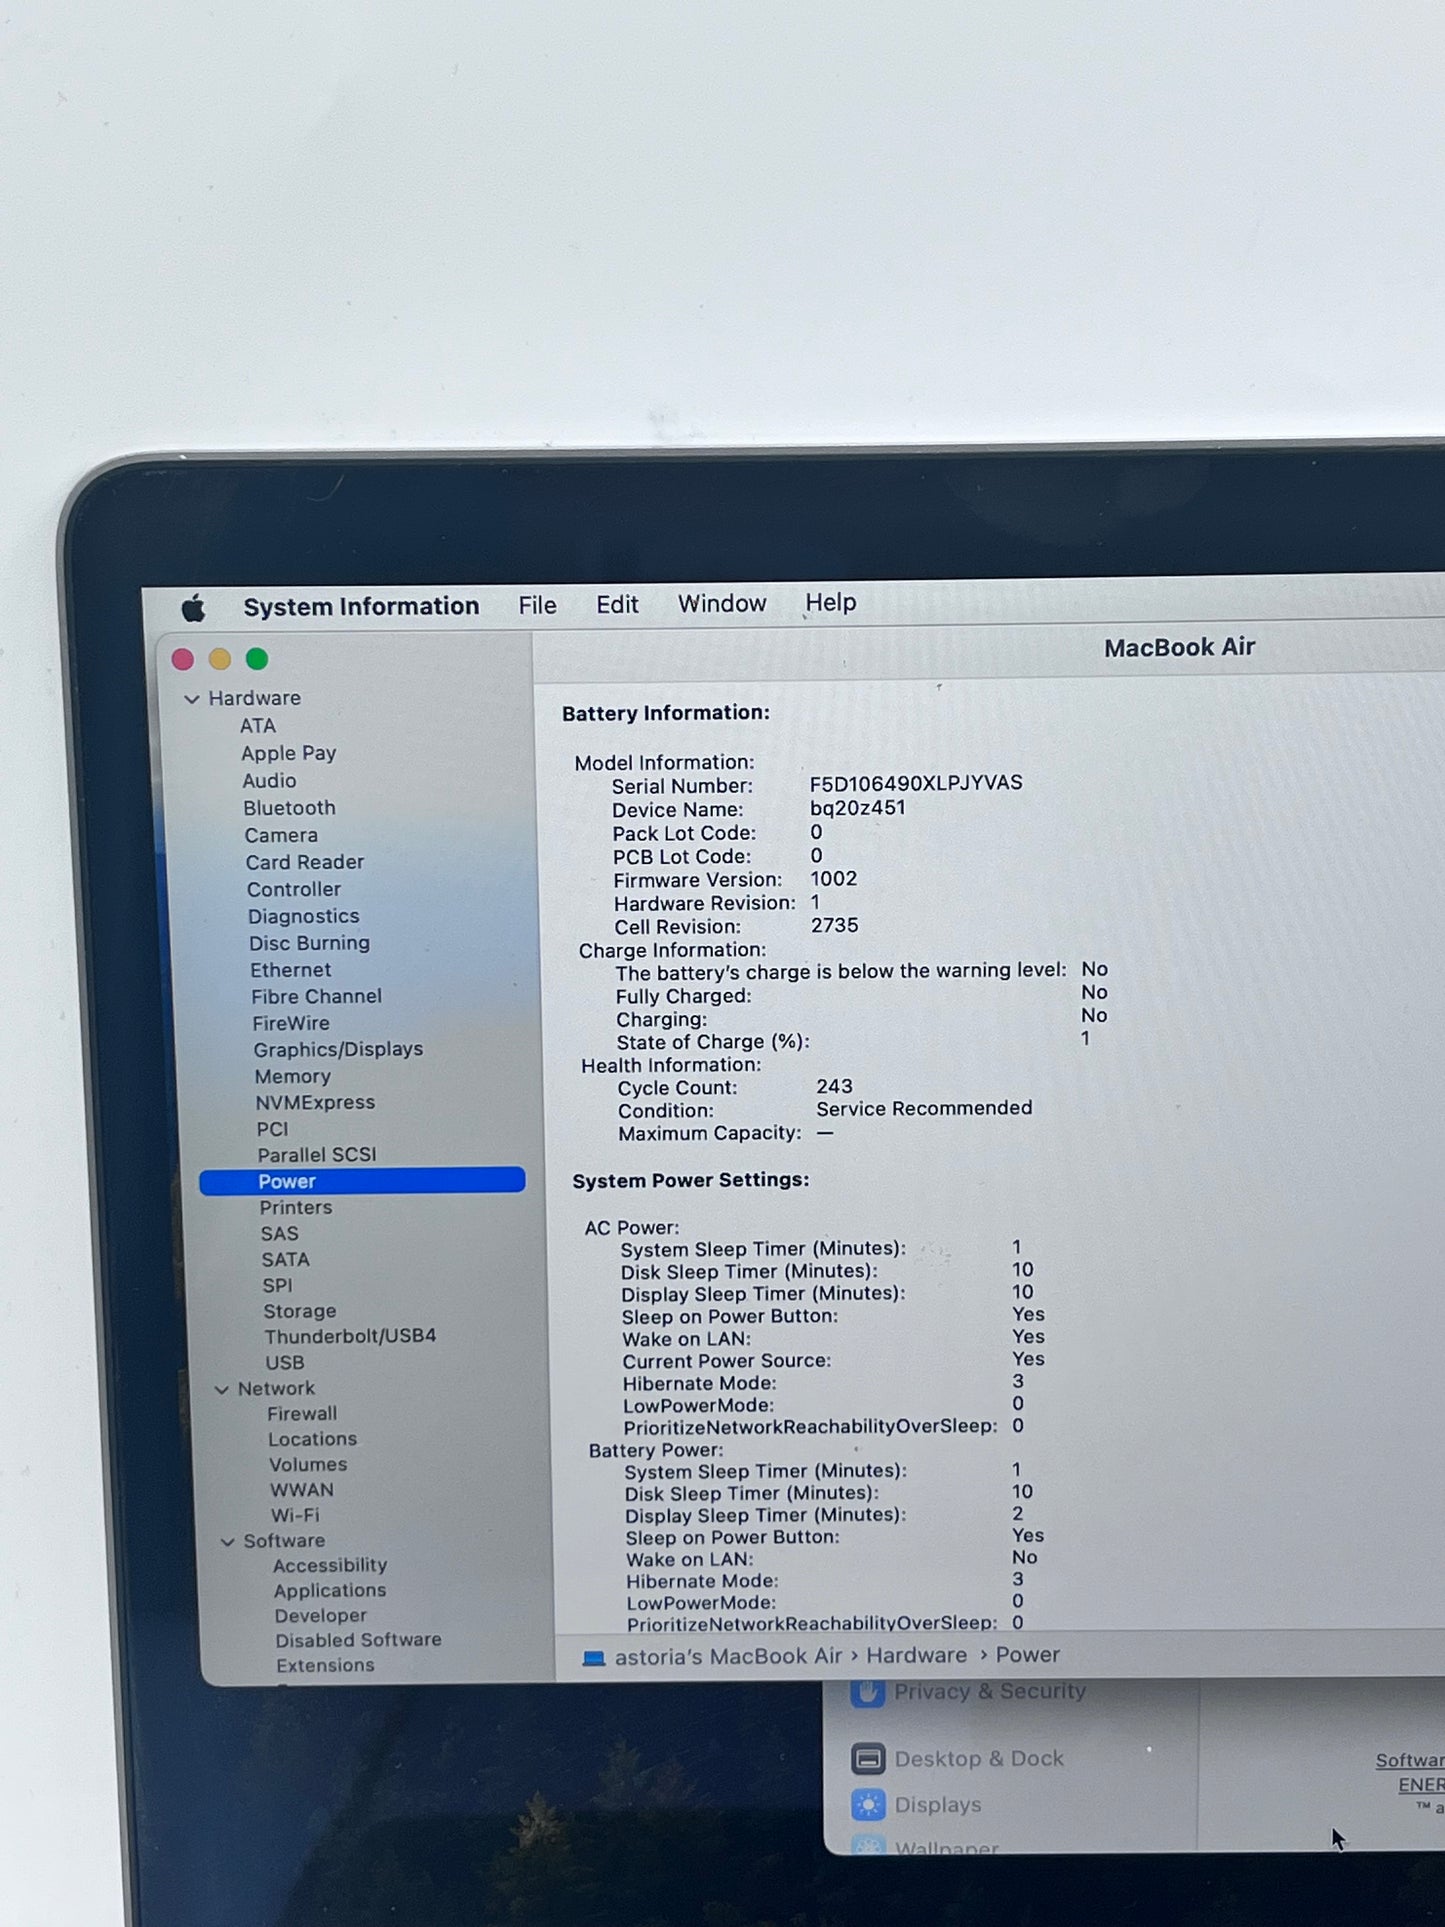The height and width of the screenshot is (1927, 1445).
Task: Select Camera in the sidebar
Action: click(281, 835)
